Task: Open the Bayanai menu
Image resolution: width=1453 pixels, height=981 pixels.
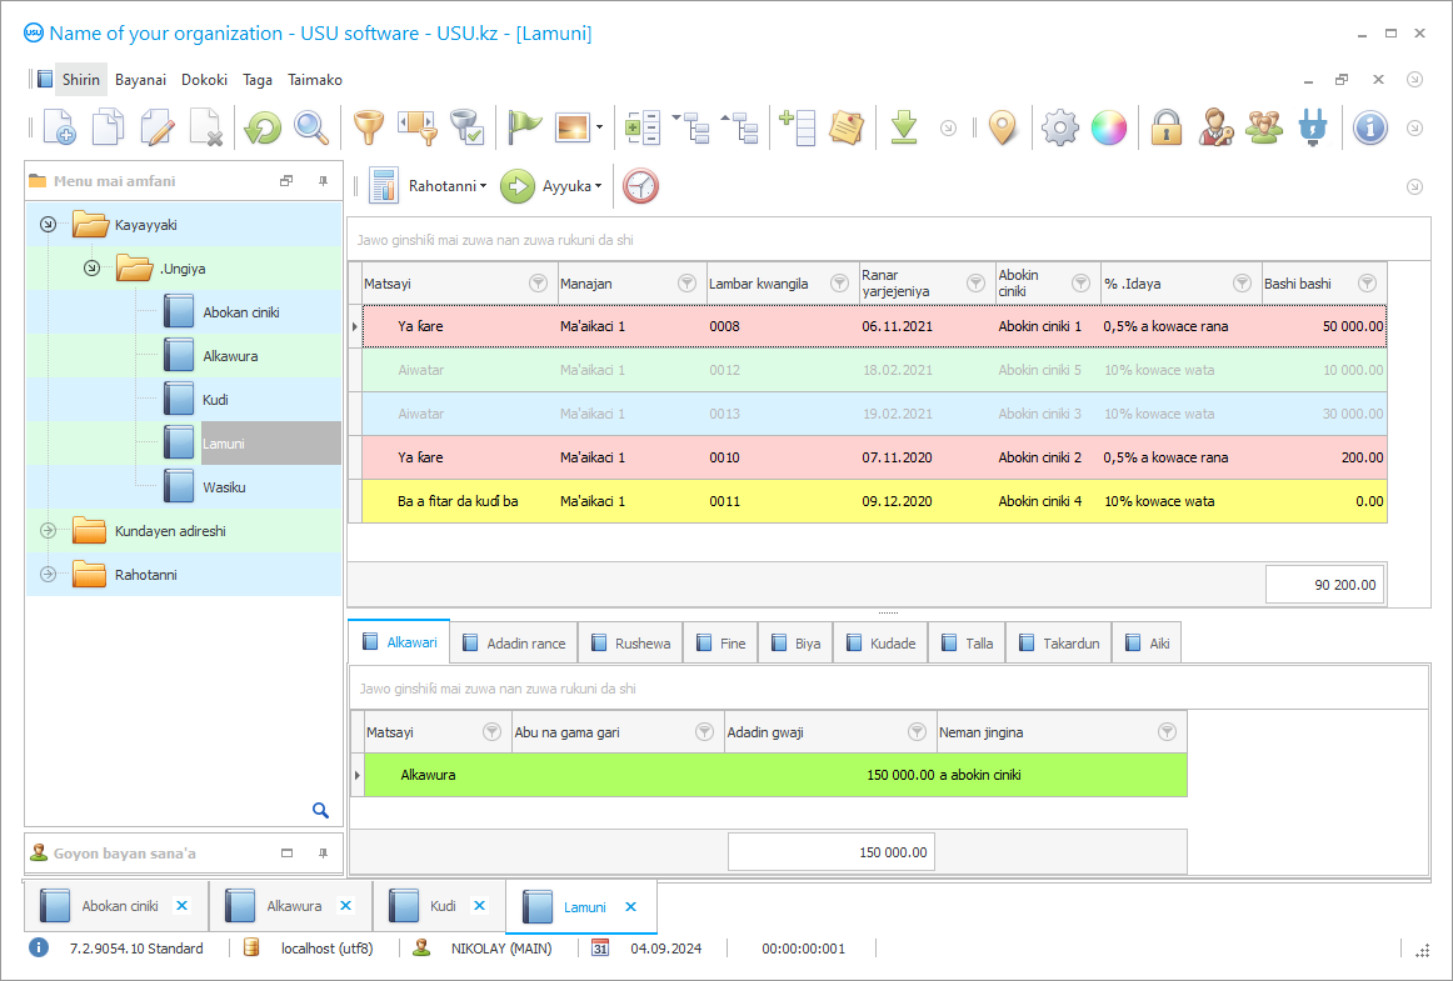Action: pyautogui.click(x=140, y=80)
